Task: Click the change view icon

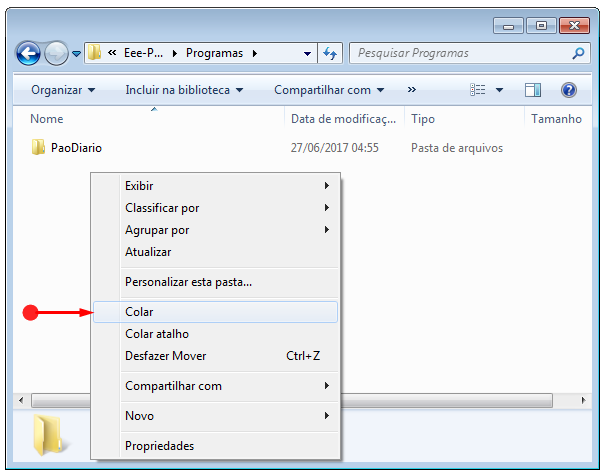Action: click(478, 90)
